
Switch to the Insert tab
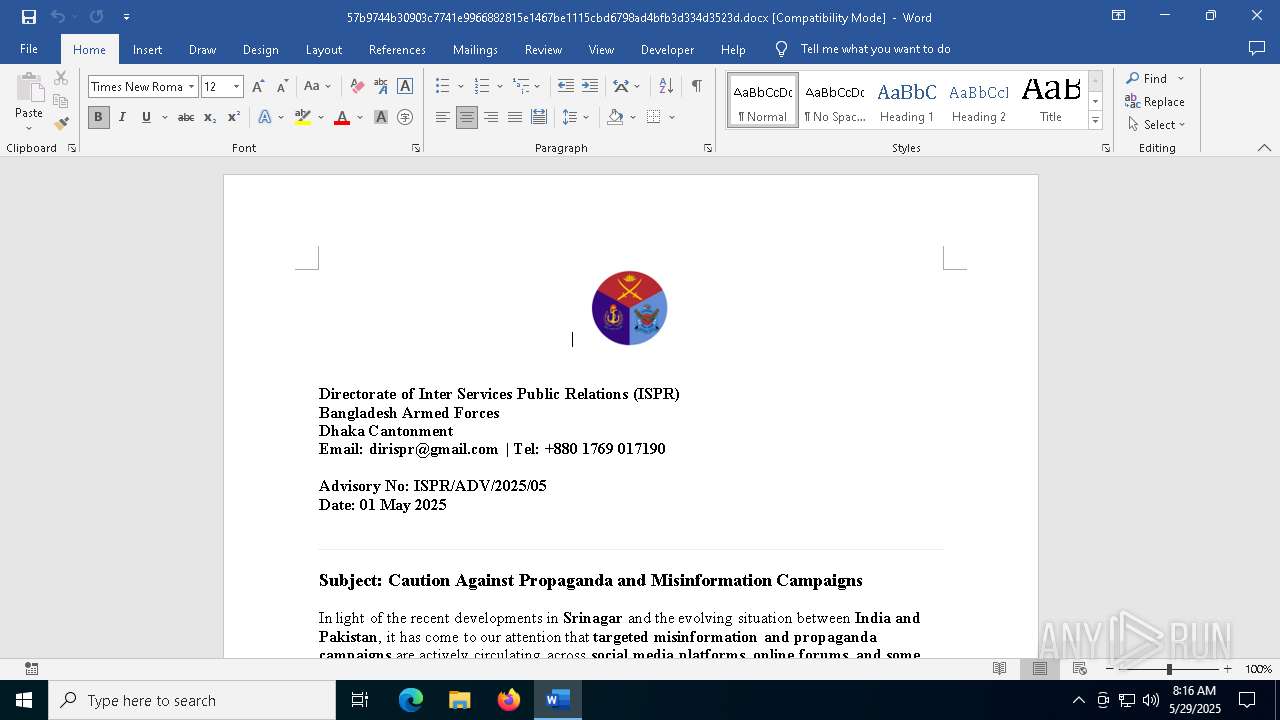click(147, 49)
